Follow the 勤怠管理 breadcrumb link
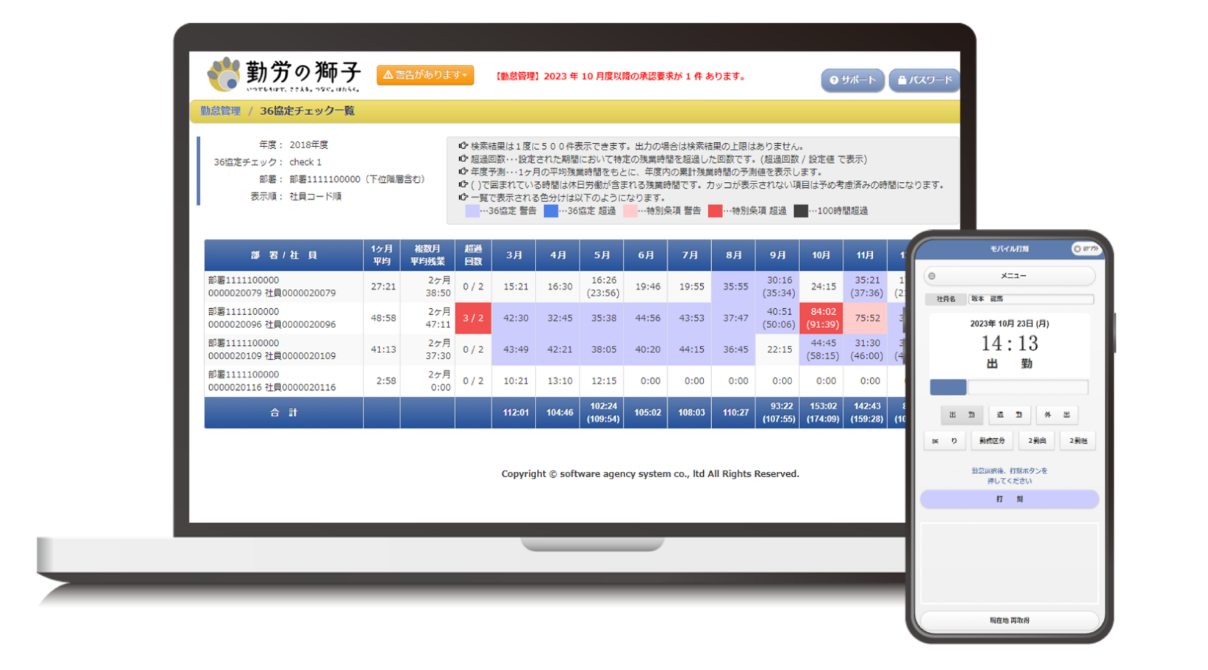This screenshot has width=1208, height=670. (x=220, y=111)
